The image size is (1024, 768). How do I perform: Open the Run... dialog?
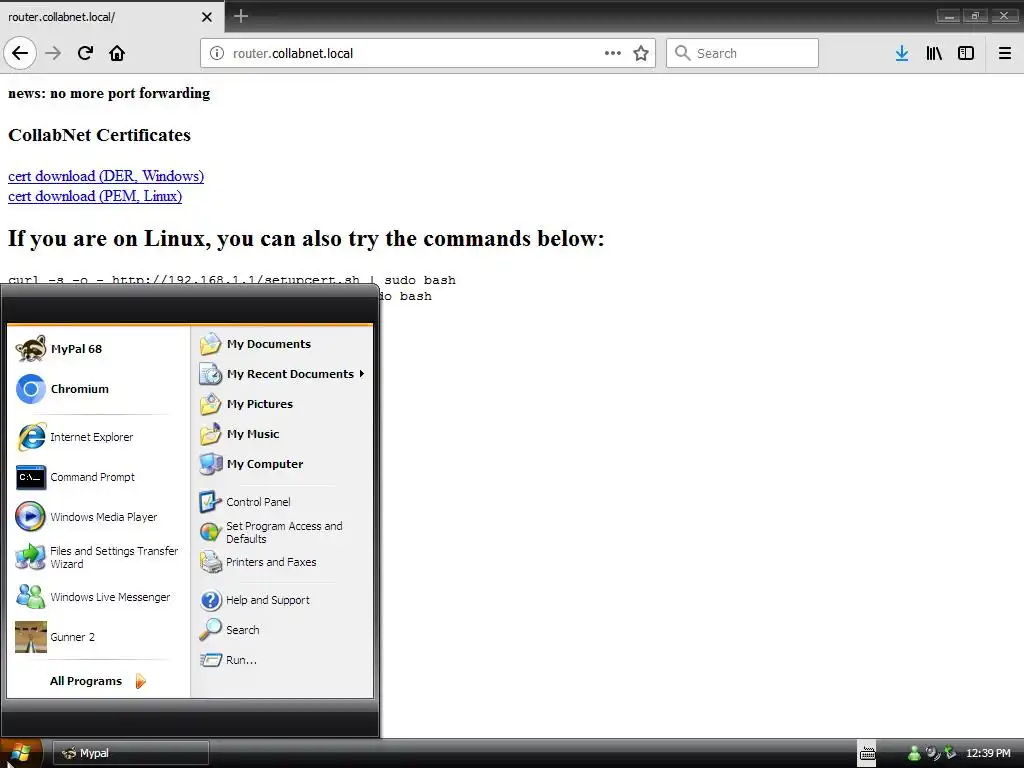pyautogui.click(x=281, y=660)
